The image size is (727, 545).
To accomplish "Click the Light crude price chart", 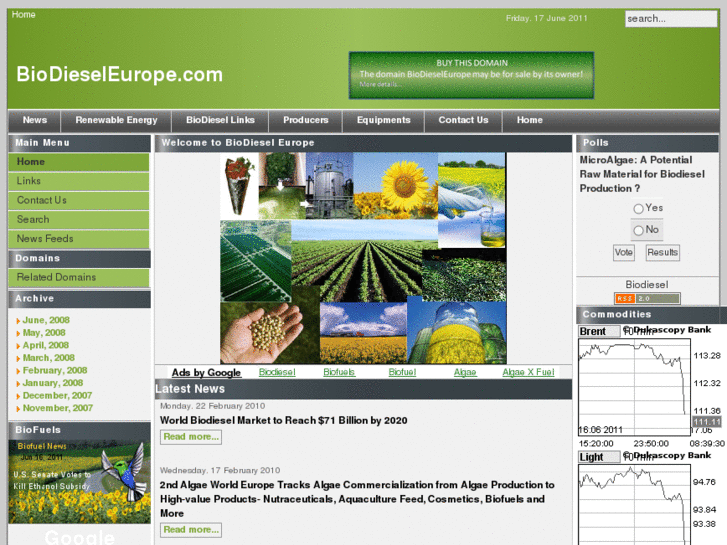I will click(x=634, y=505).
